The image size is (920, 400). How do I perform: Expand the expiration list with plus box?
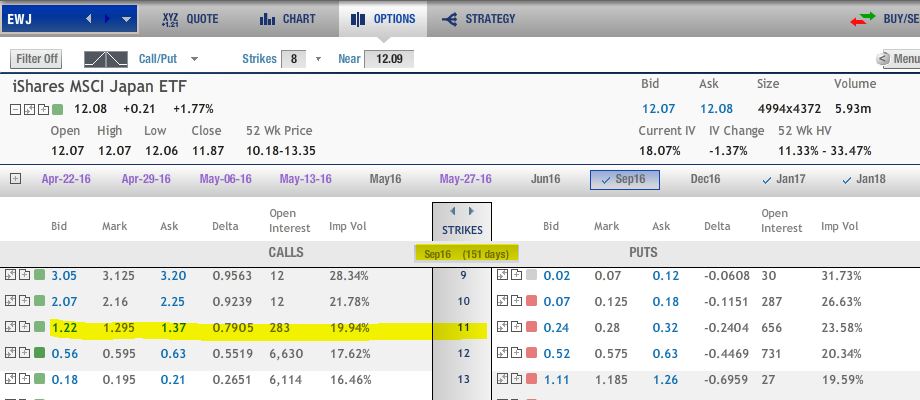(15, 179)
